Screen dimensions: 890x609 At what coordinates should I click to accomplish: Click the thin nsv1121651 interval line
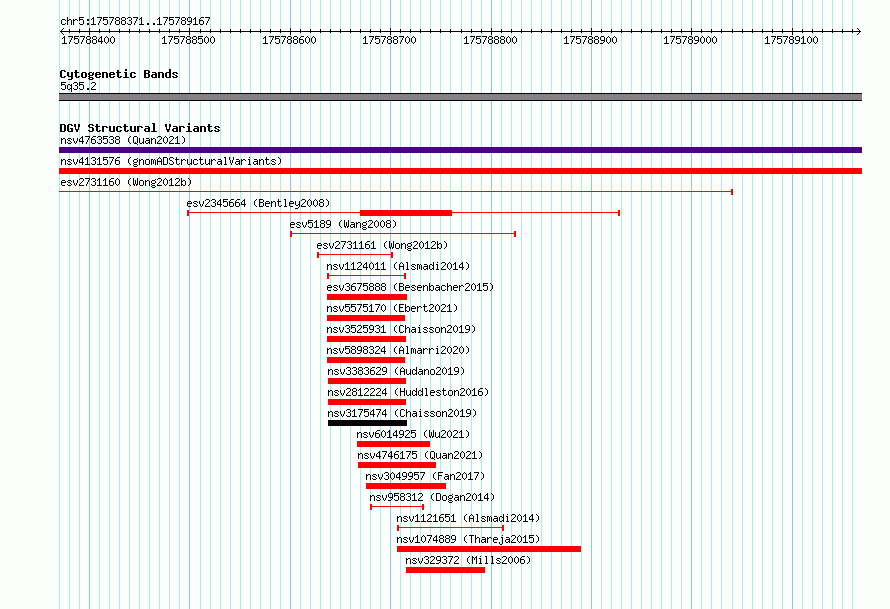click(x=451, y=528)
